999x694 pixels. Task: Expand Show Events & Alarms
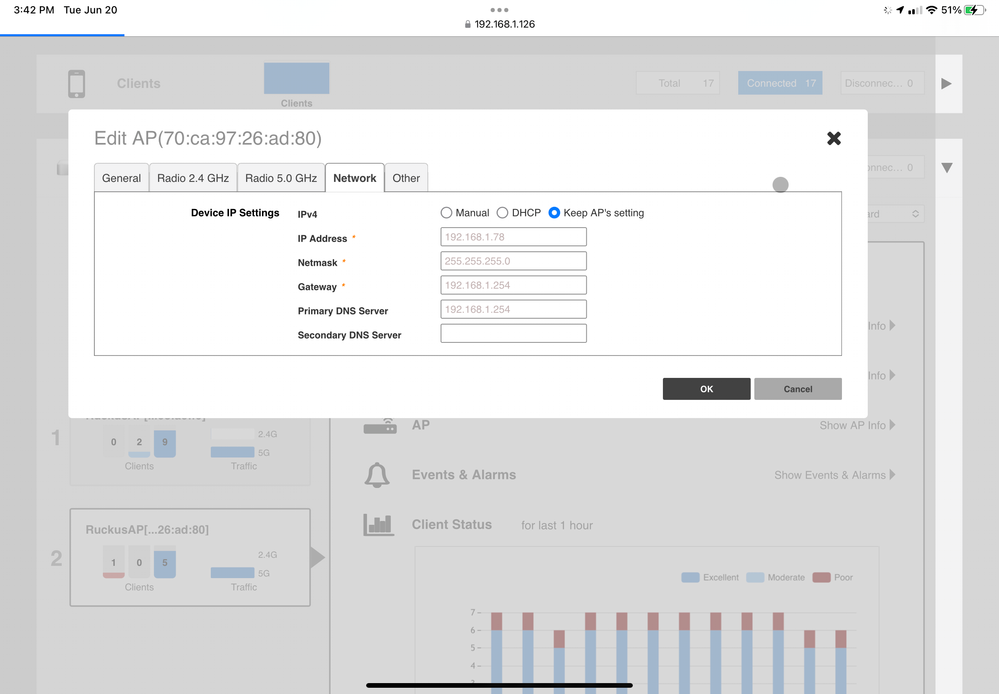834,475
